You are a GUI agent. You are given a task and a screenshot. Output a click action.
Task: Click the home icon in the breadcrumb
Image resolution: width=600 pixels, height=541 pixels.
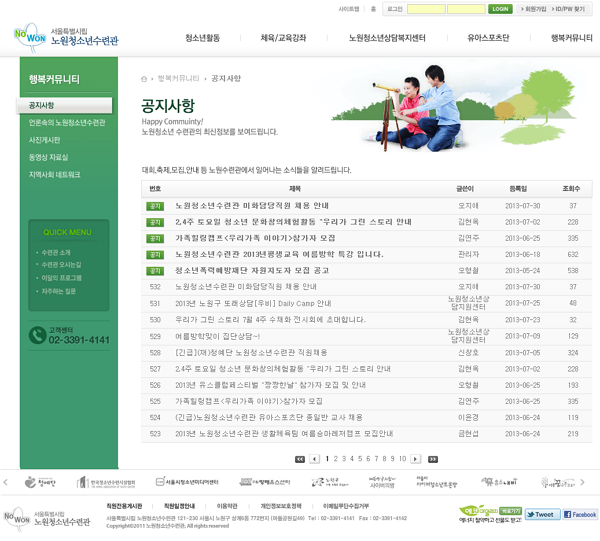pos(145,78)
